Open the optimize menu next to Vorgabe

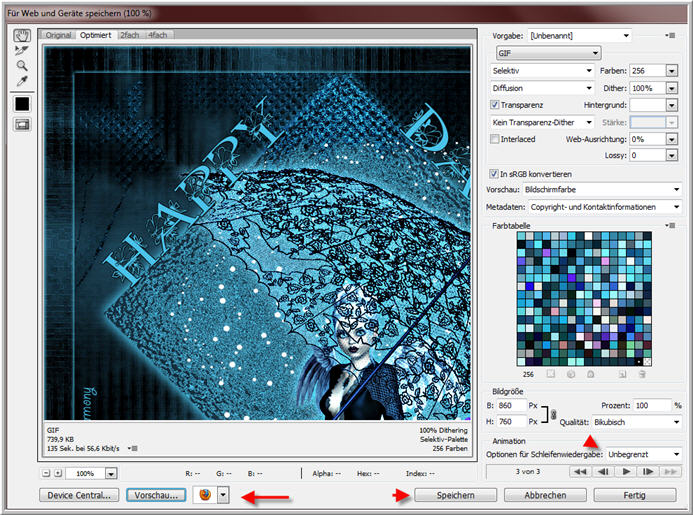(x=670, y=35)
